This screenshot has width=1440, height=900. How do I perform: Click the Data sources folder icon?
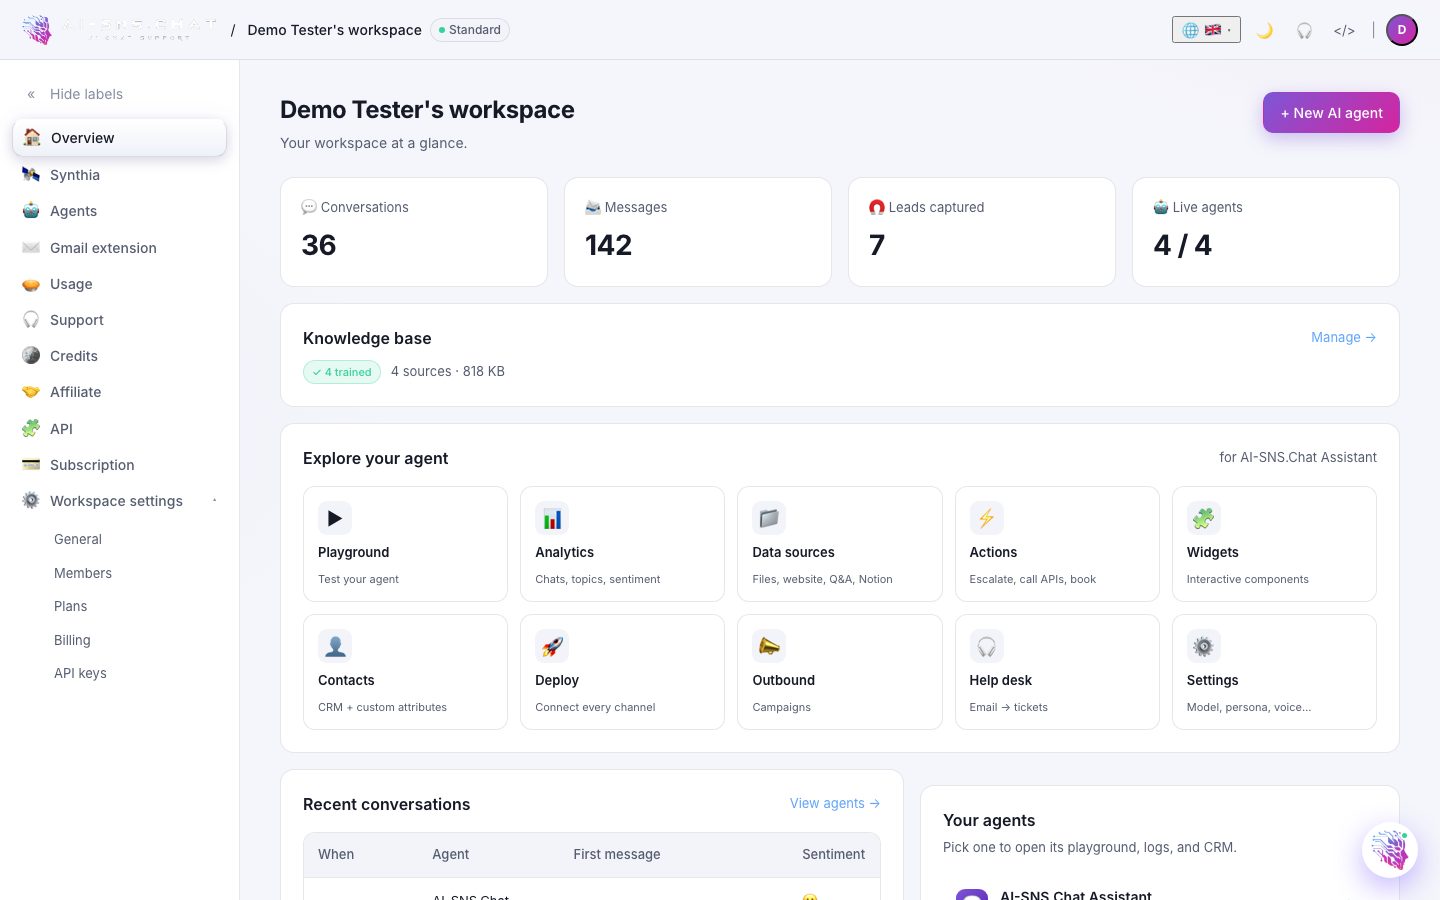(769, 518)
